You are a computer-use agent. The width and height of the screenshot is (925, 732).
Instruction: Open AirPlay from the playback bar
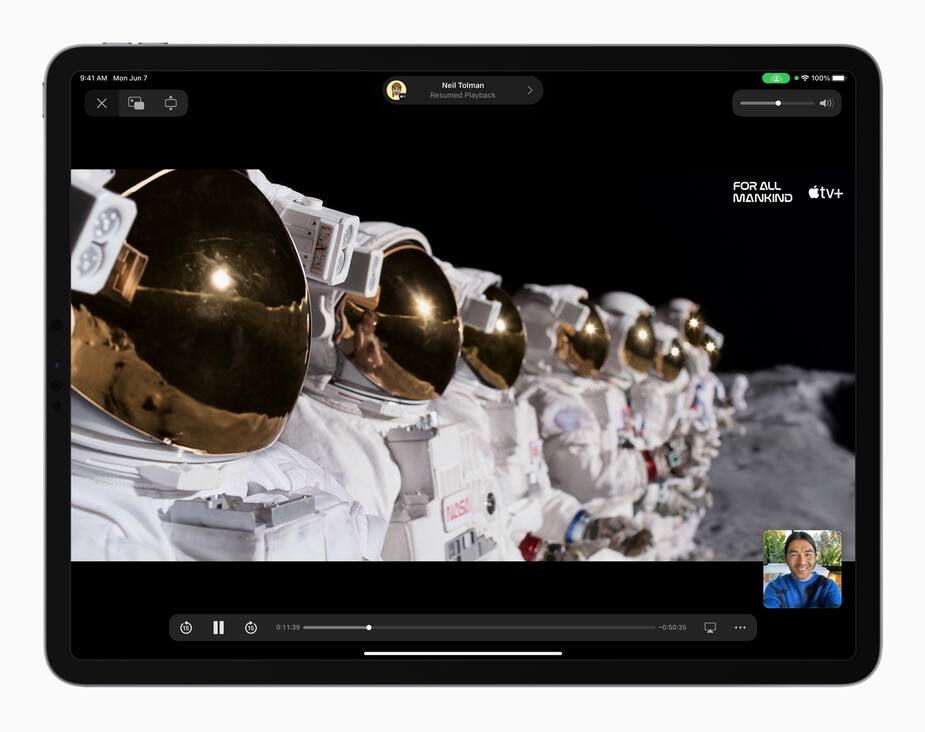tap(710, 627)
